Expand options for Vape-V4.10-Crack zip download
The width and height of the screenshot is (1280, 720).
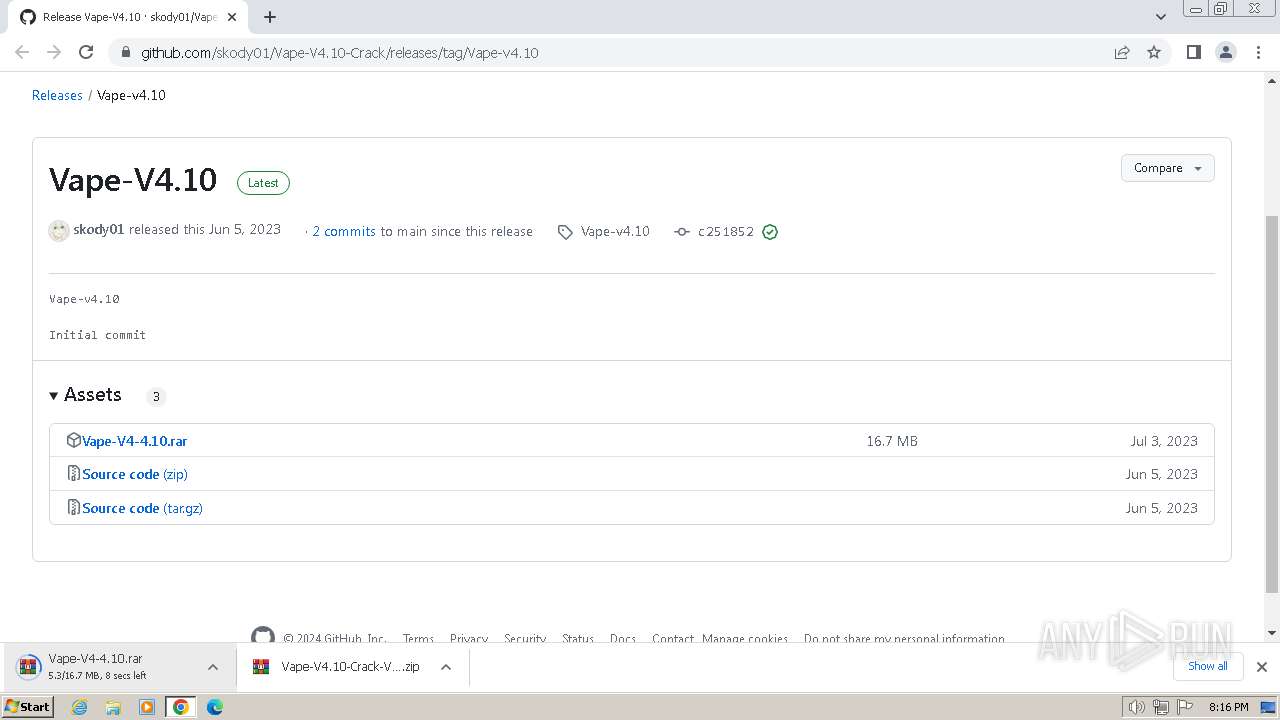pyautogui.click(x=446, y=667)
